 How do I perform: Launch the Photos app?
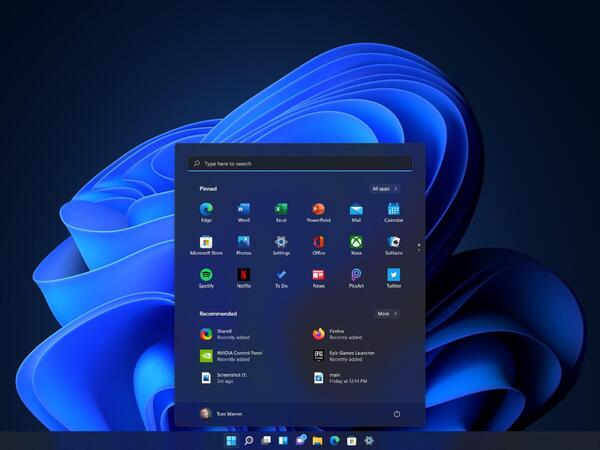coord(244,245)
